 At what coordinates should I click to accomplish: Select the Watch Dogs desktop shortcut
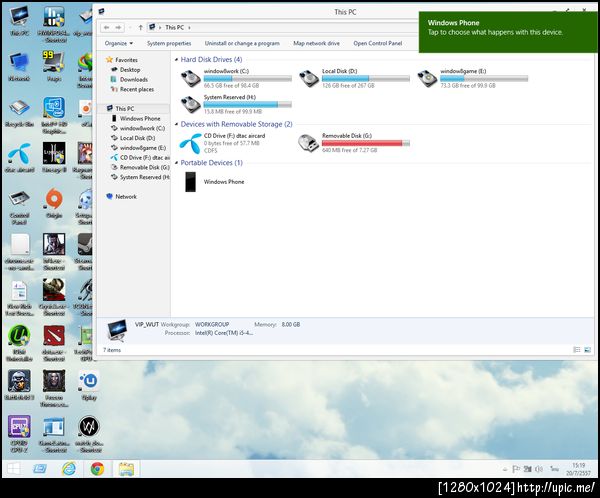(89, 434)
